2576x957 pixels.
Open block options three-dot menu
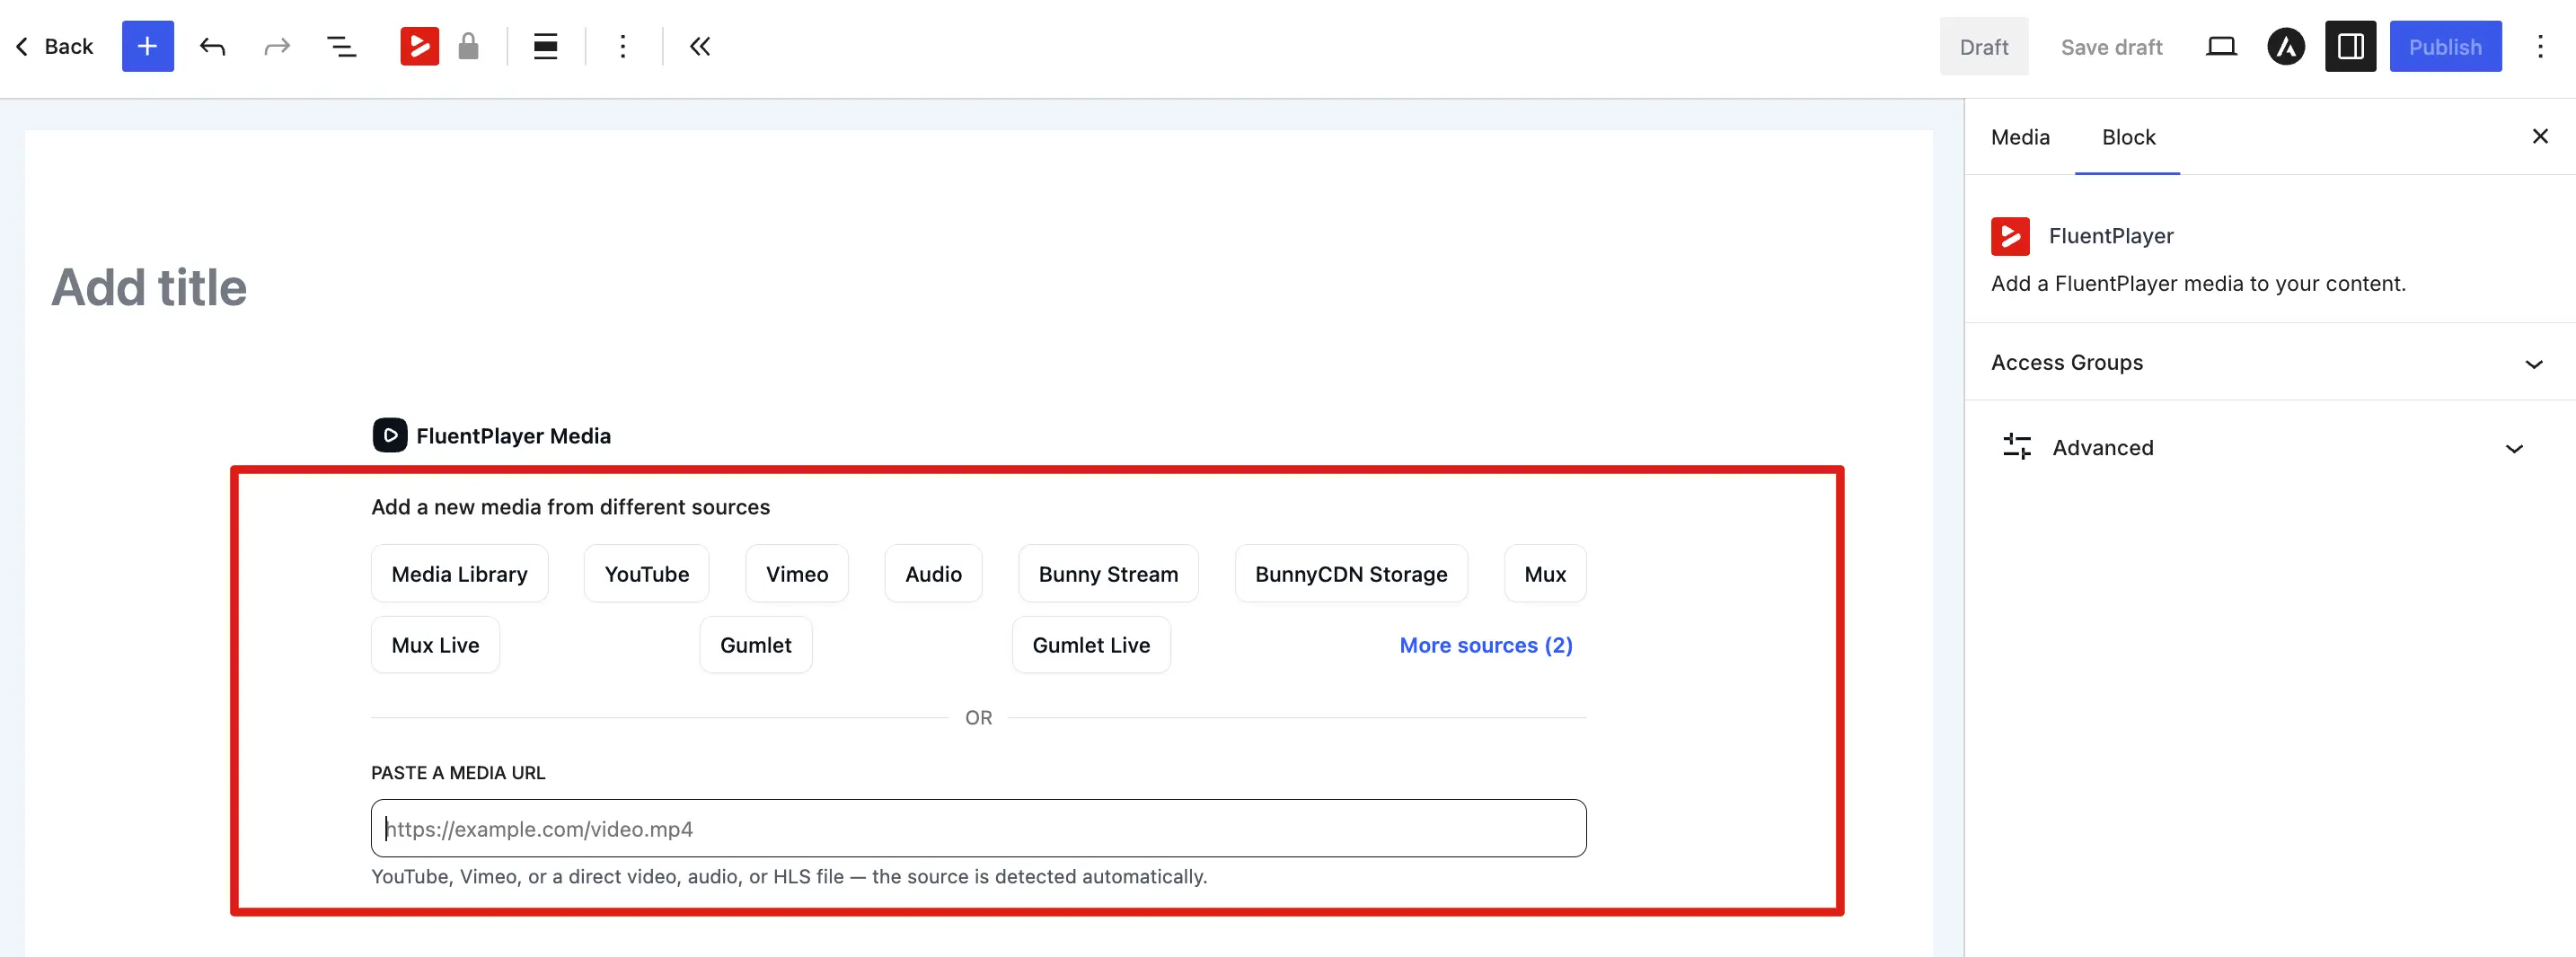(x=622, y=46)
